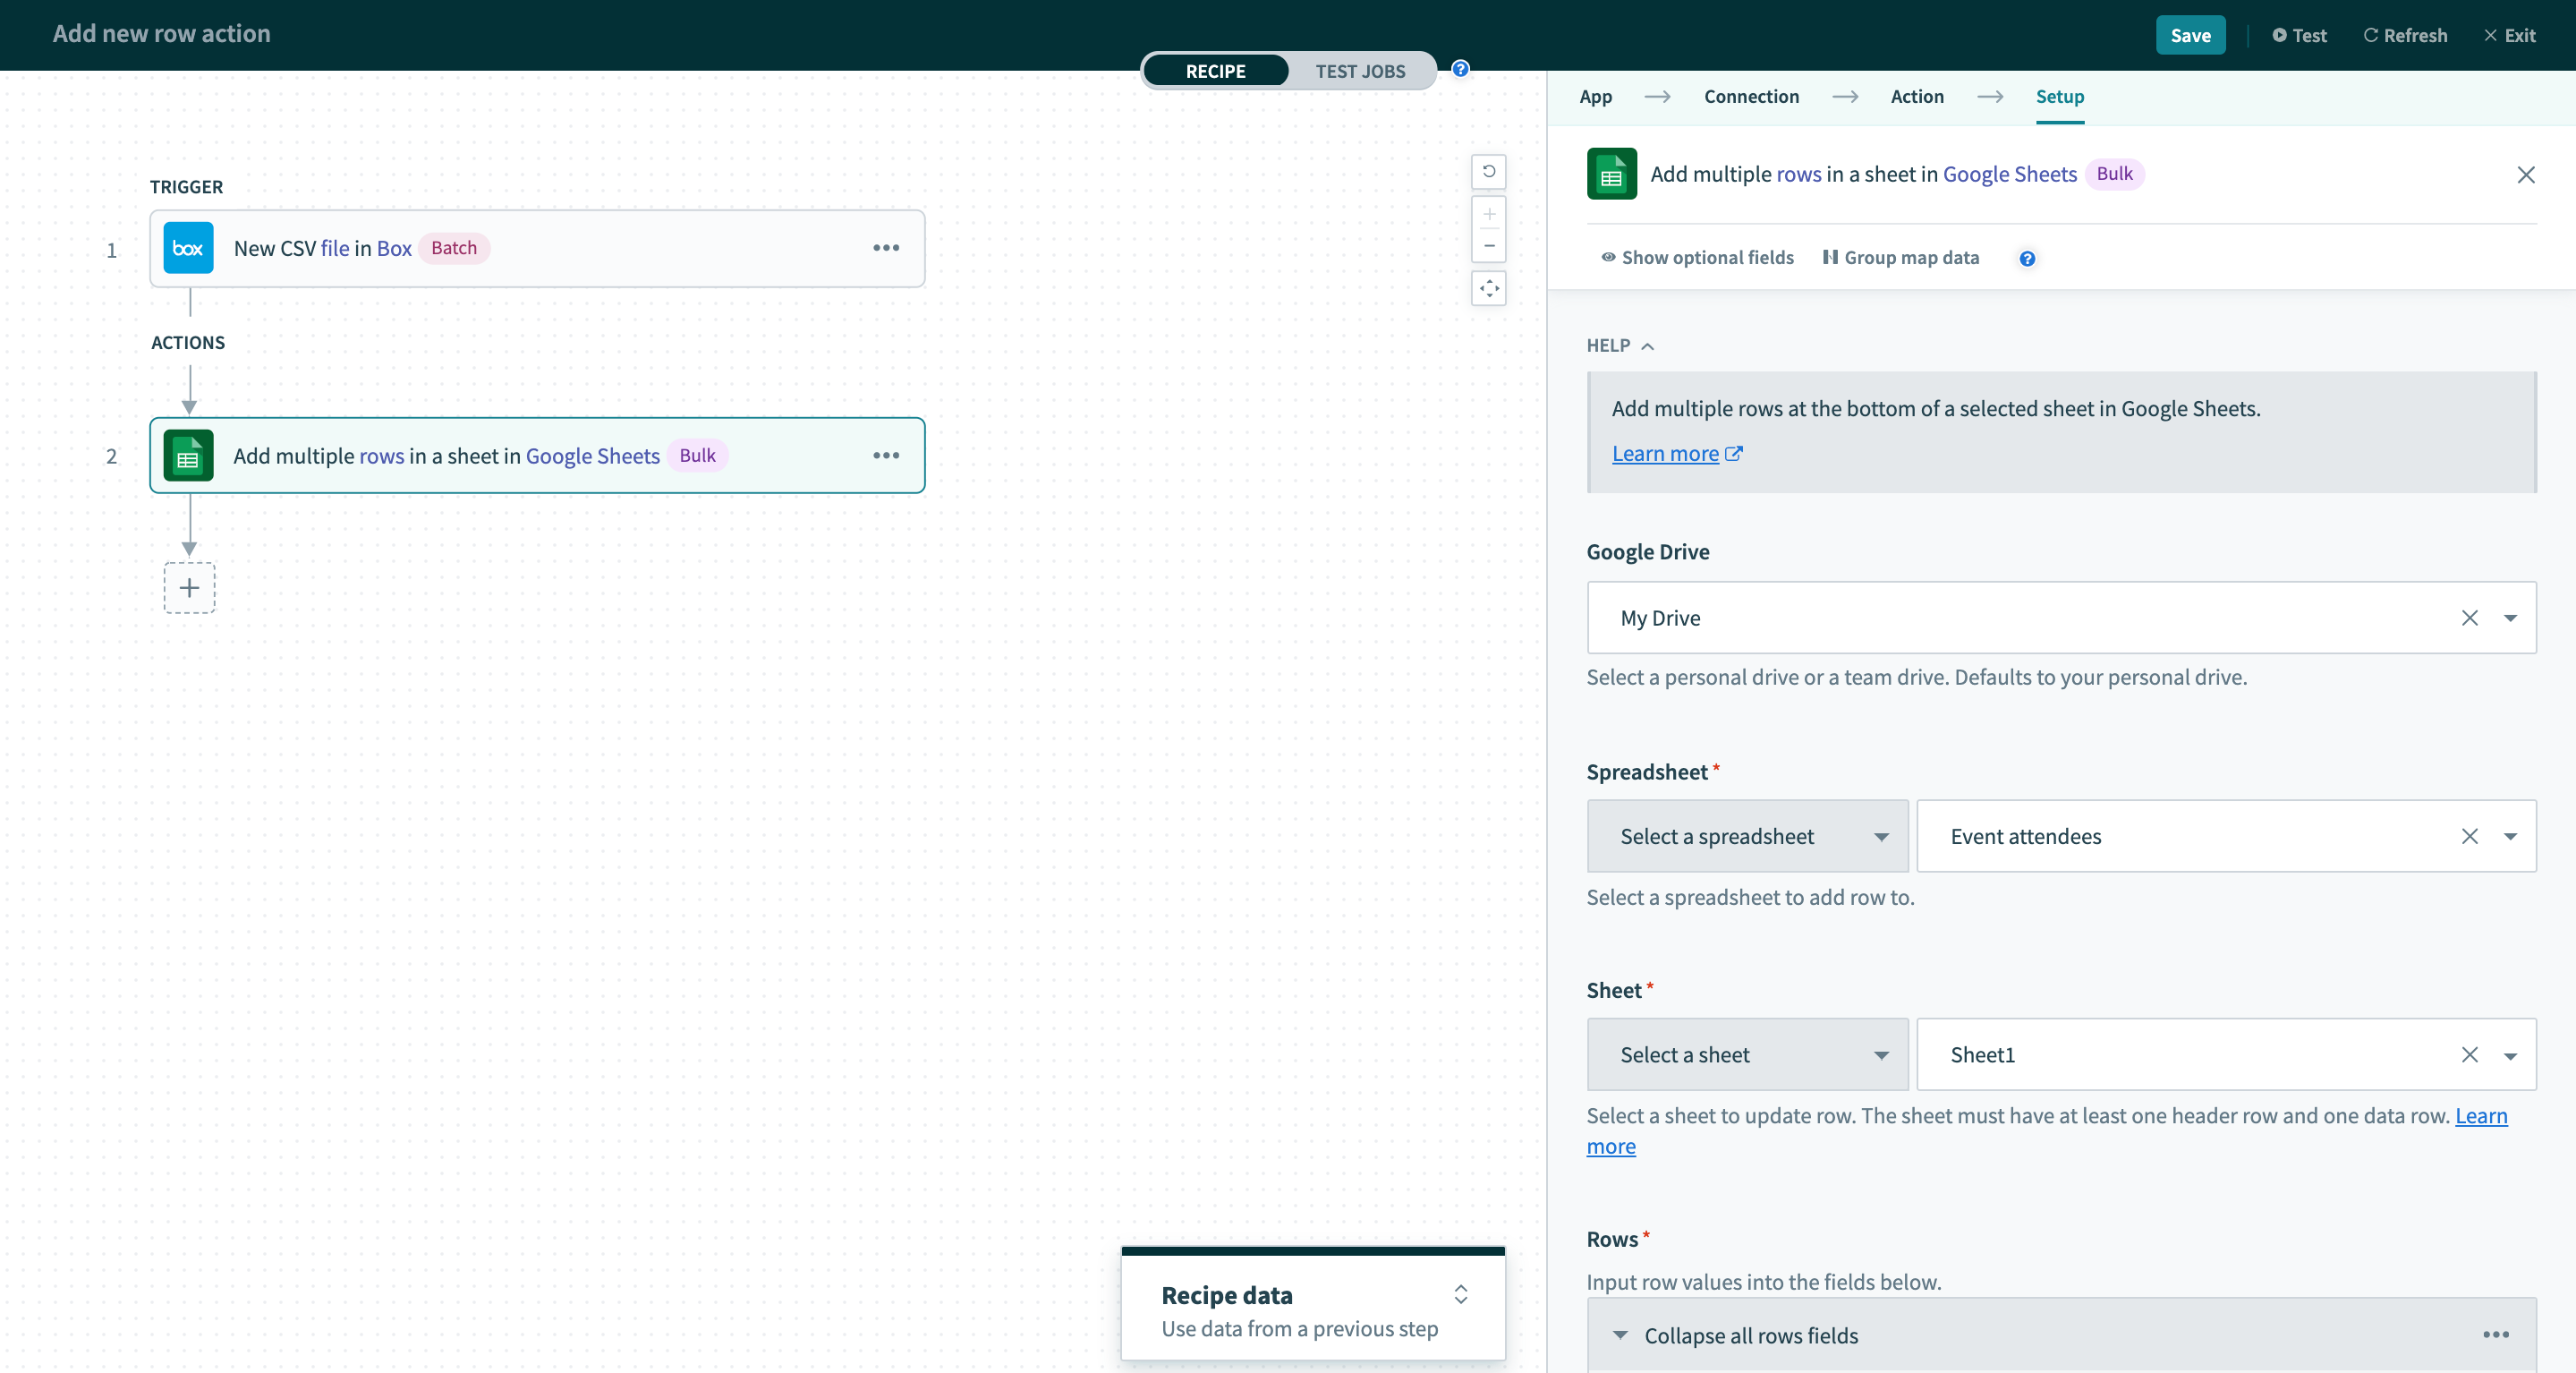Go to the Connection step in the breadcrumb

coord(1751,96)
